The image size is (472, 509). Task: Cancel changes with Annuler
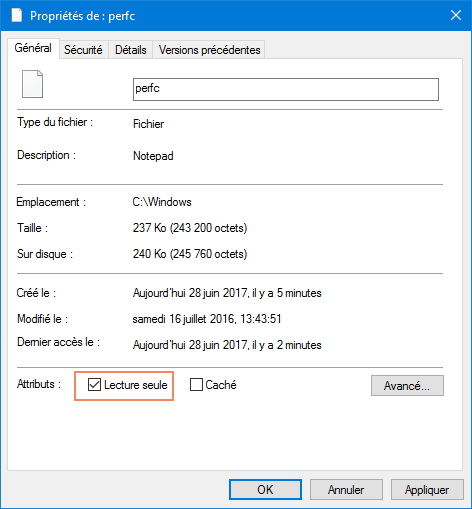(x=346, y=490)
